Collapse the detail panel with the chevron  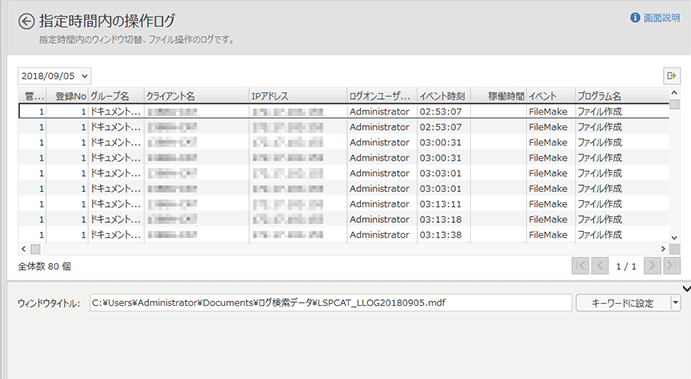click(x=686, y=289)
